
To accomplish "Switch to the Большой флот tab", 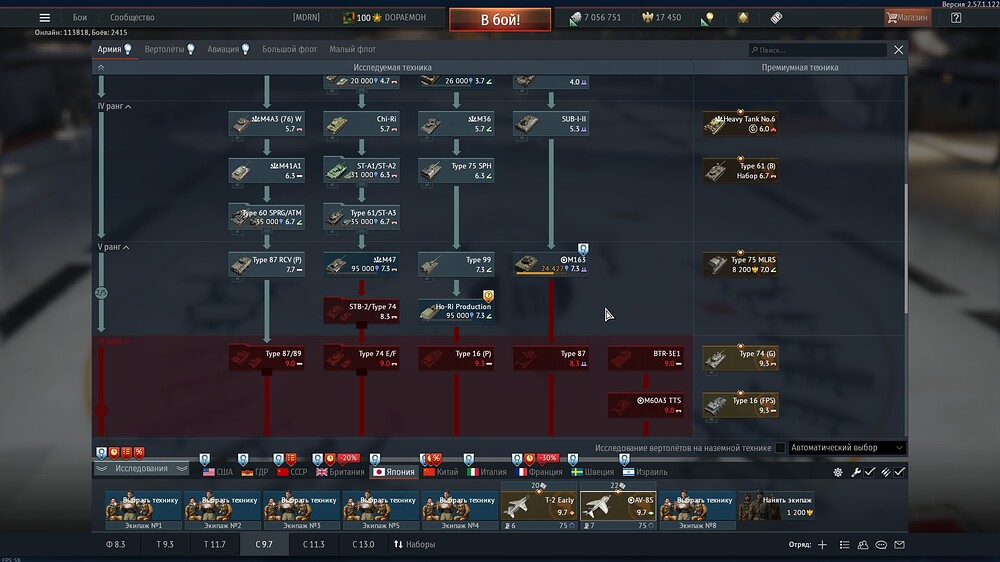I will tap(290, 49).
